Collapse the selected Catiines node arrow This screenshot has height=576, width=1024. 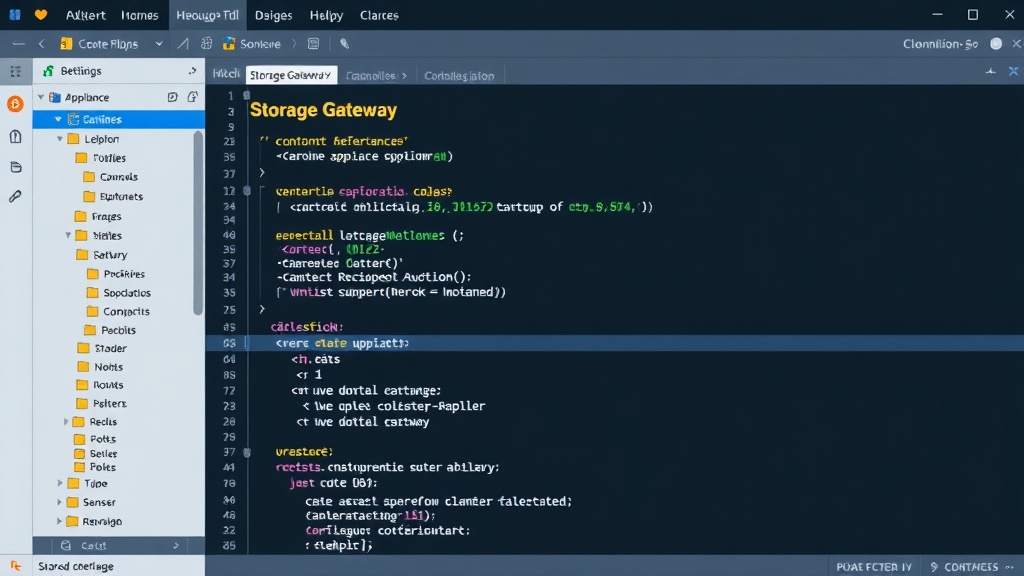click(x=58, y=120)
